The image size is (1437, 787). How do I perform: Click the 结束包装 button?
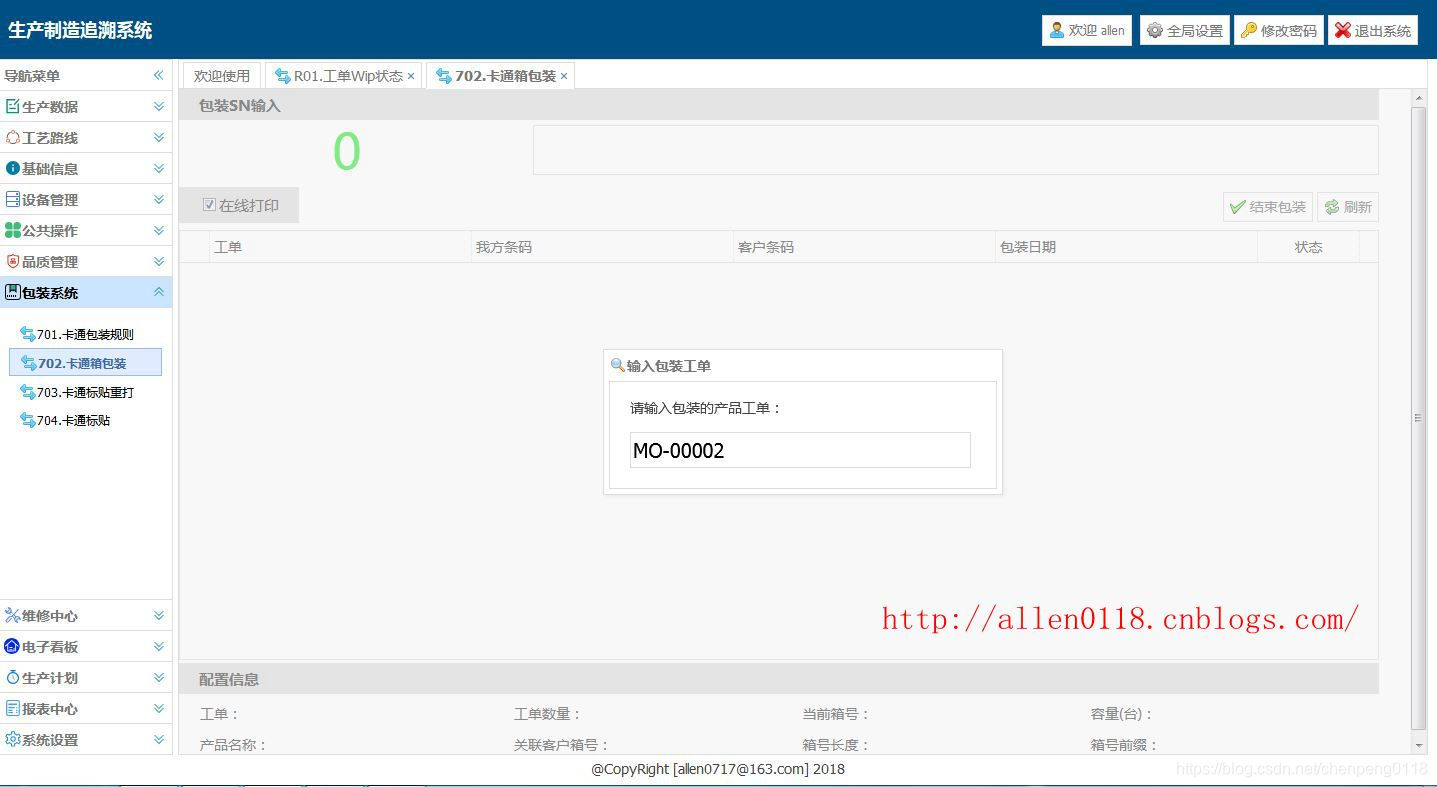click(x=1268, y=207)
